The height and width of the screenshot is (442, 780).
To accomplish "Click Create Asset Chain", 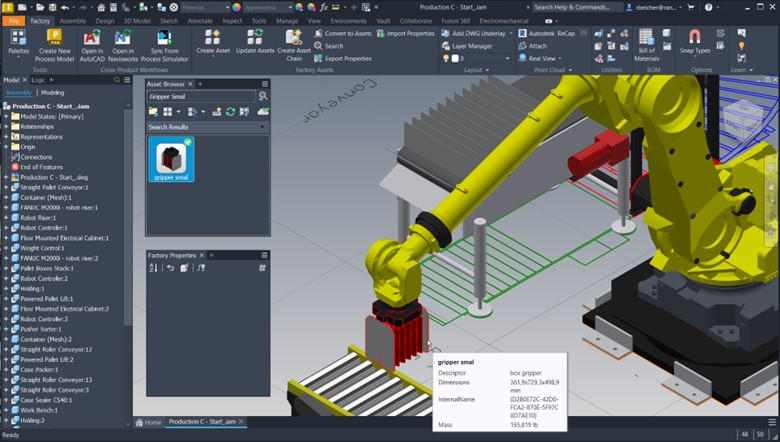I will pos(294,45).
